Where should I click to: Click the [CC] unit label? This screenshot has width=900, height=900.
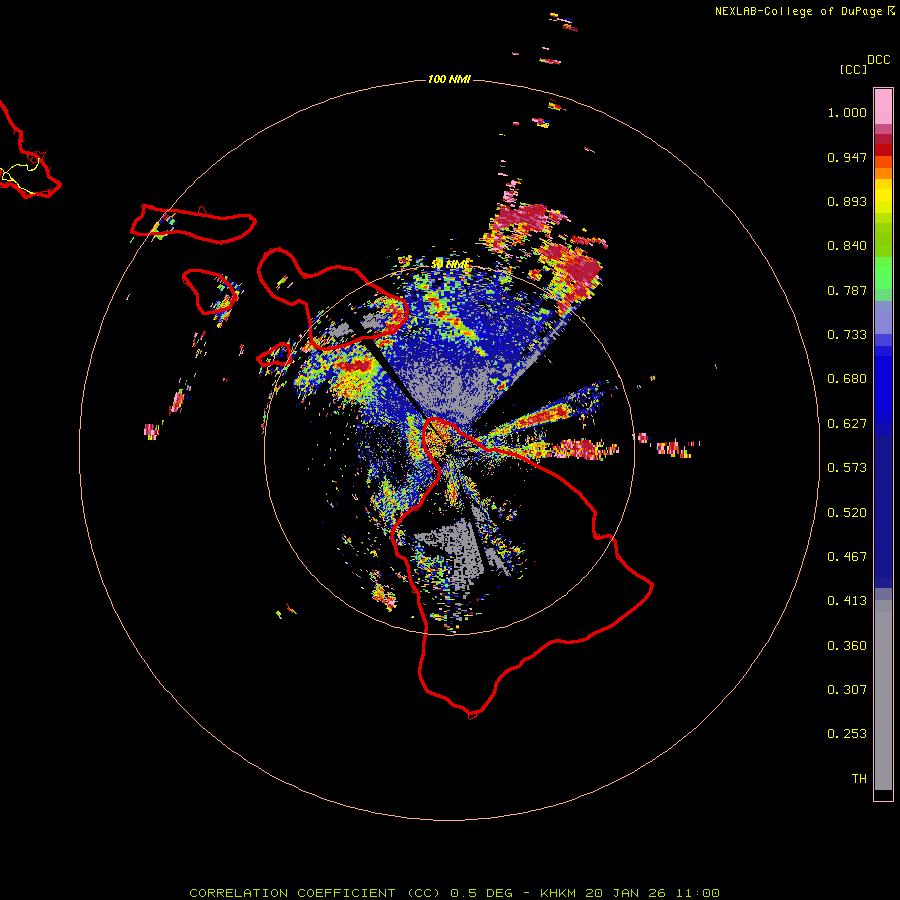853,69
